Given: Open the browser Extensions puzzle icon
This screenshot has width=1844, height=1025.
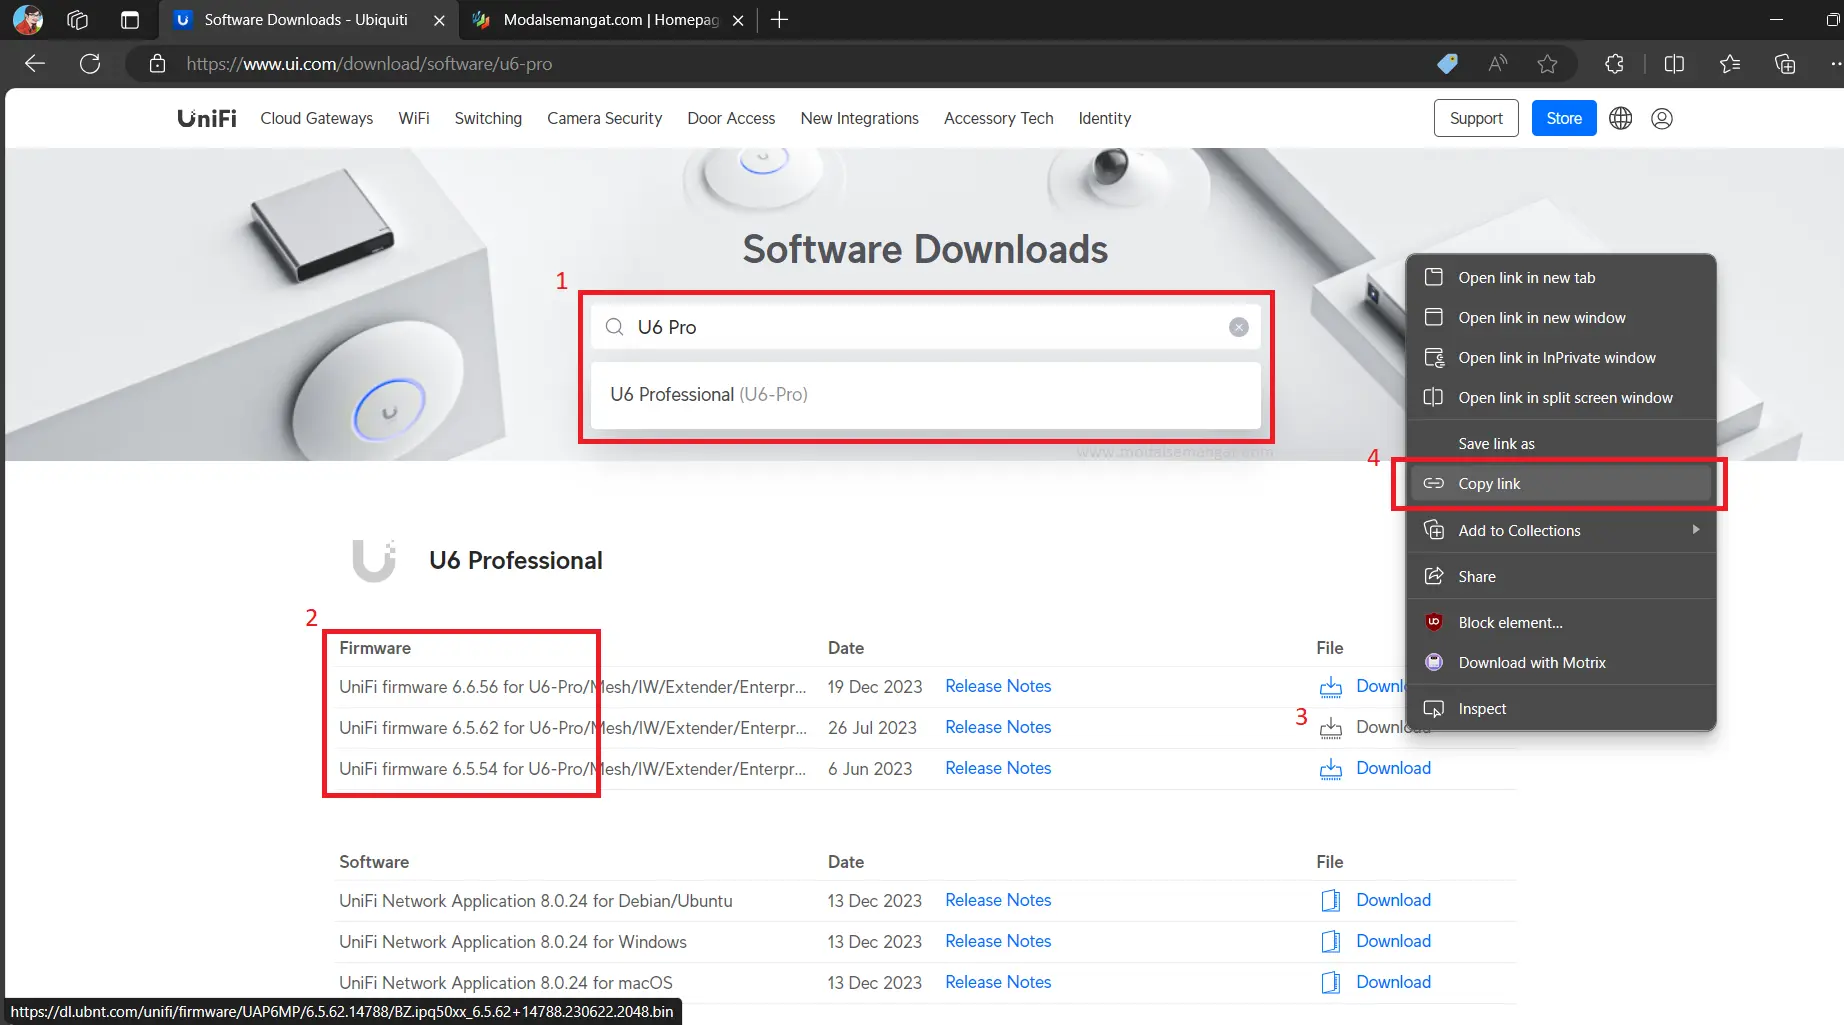Looking at the screenshot, I should (1614, 64).
